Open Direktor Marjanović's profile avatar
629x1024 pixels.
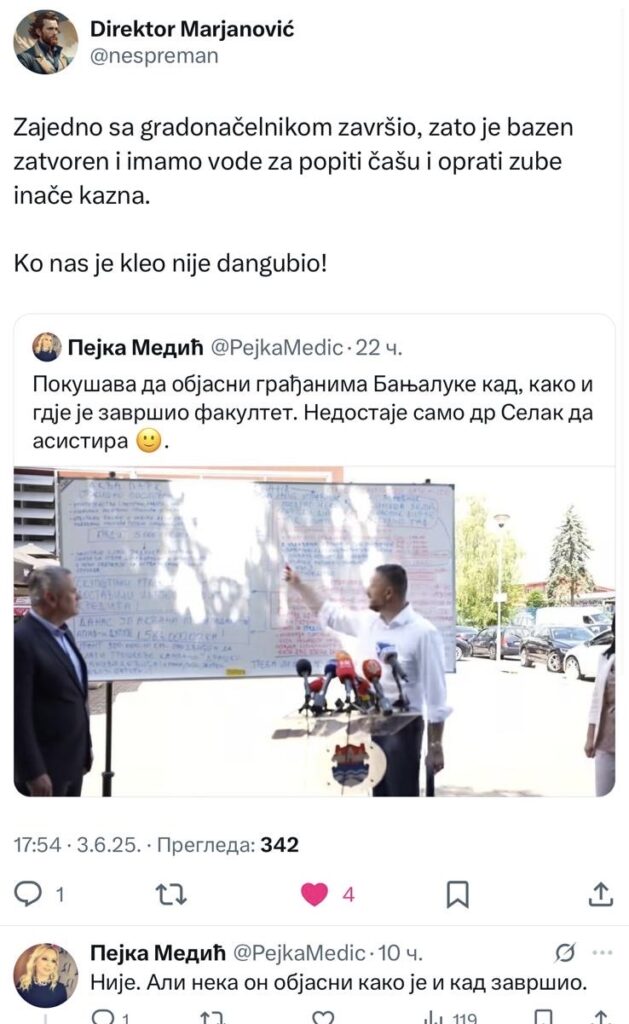click(46, 42)
